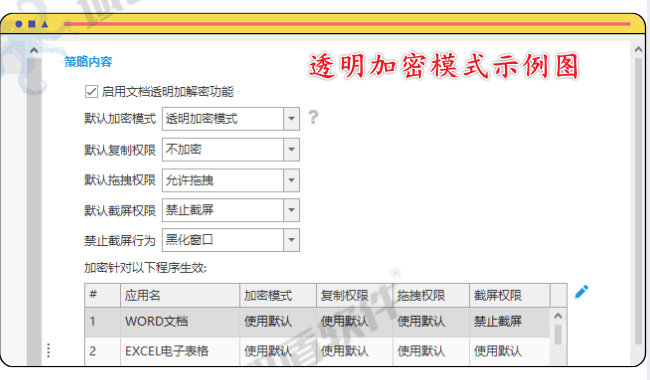
Task: Click the question mark help icon
Action: coord(313,117)
